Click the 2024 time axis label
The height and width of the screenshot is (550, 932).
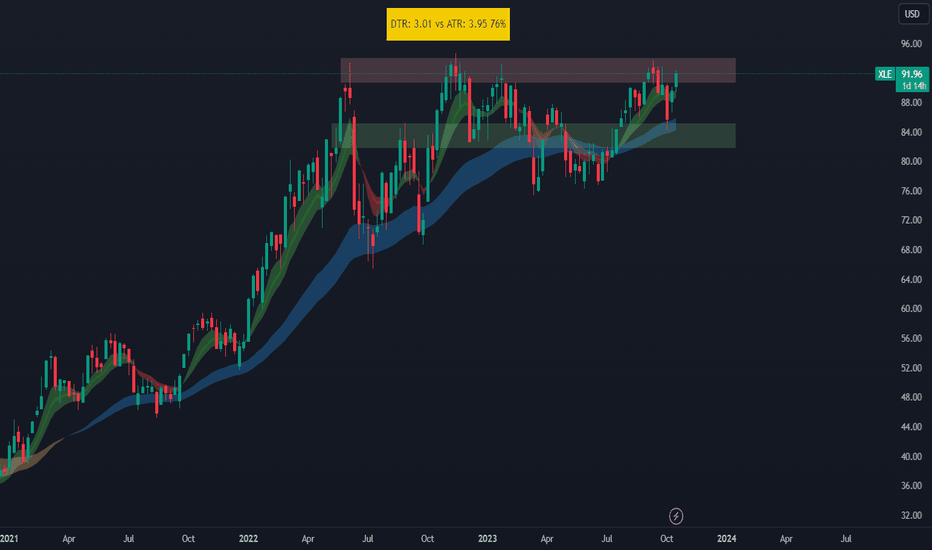coord(726,539)
